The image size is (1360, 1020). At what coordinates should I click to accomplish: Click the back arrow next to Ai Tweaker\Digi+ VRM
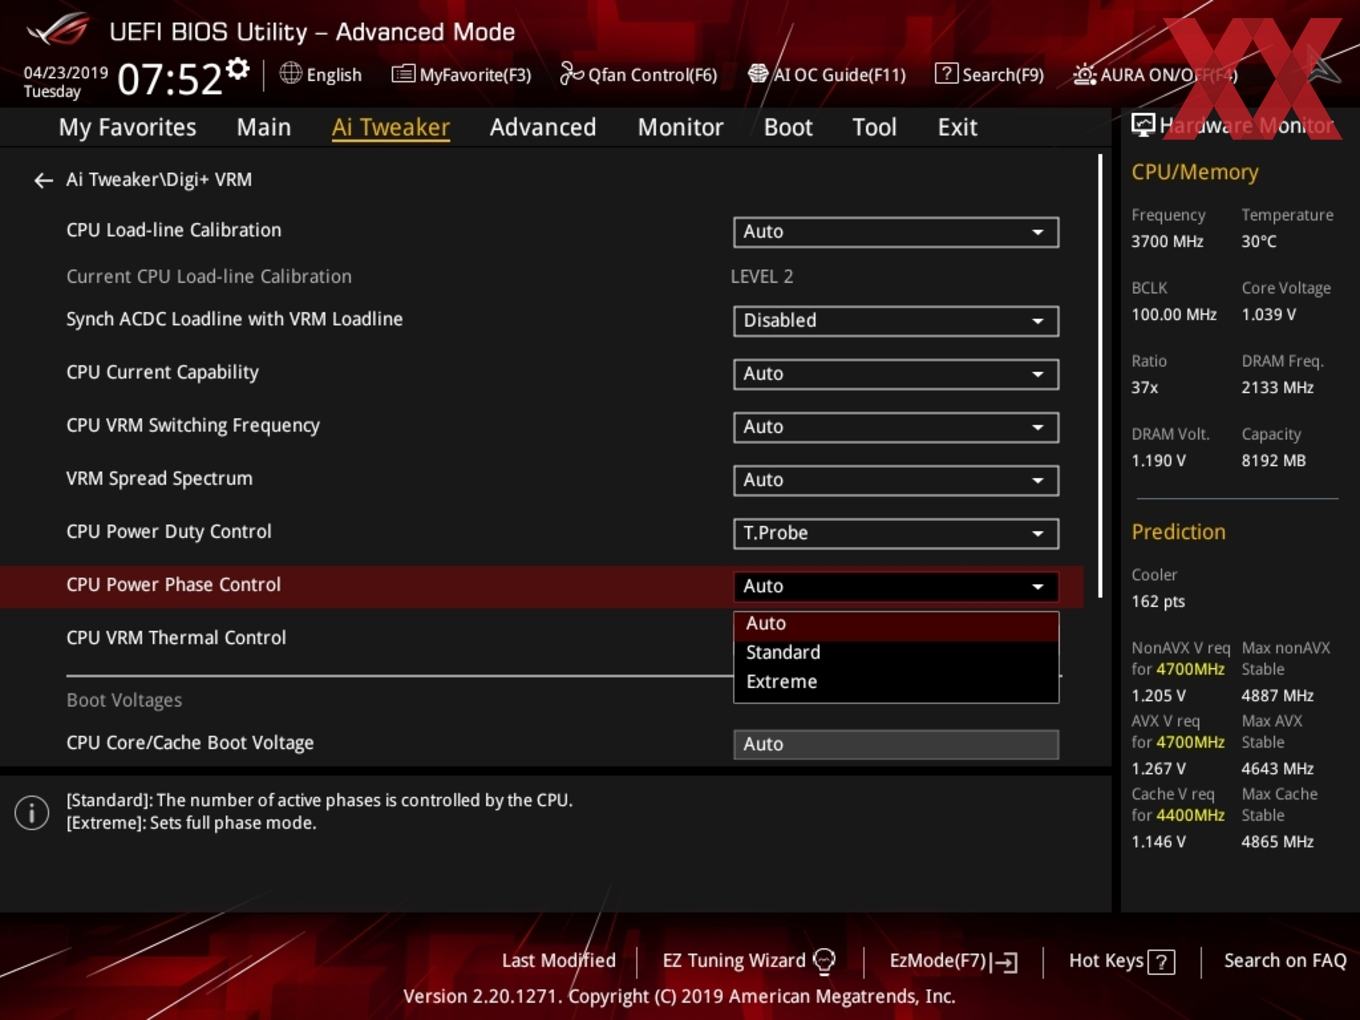coord(43,180)
